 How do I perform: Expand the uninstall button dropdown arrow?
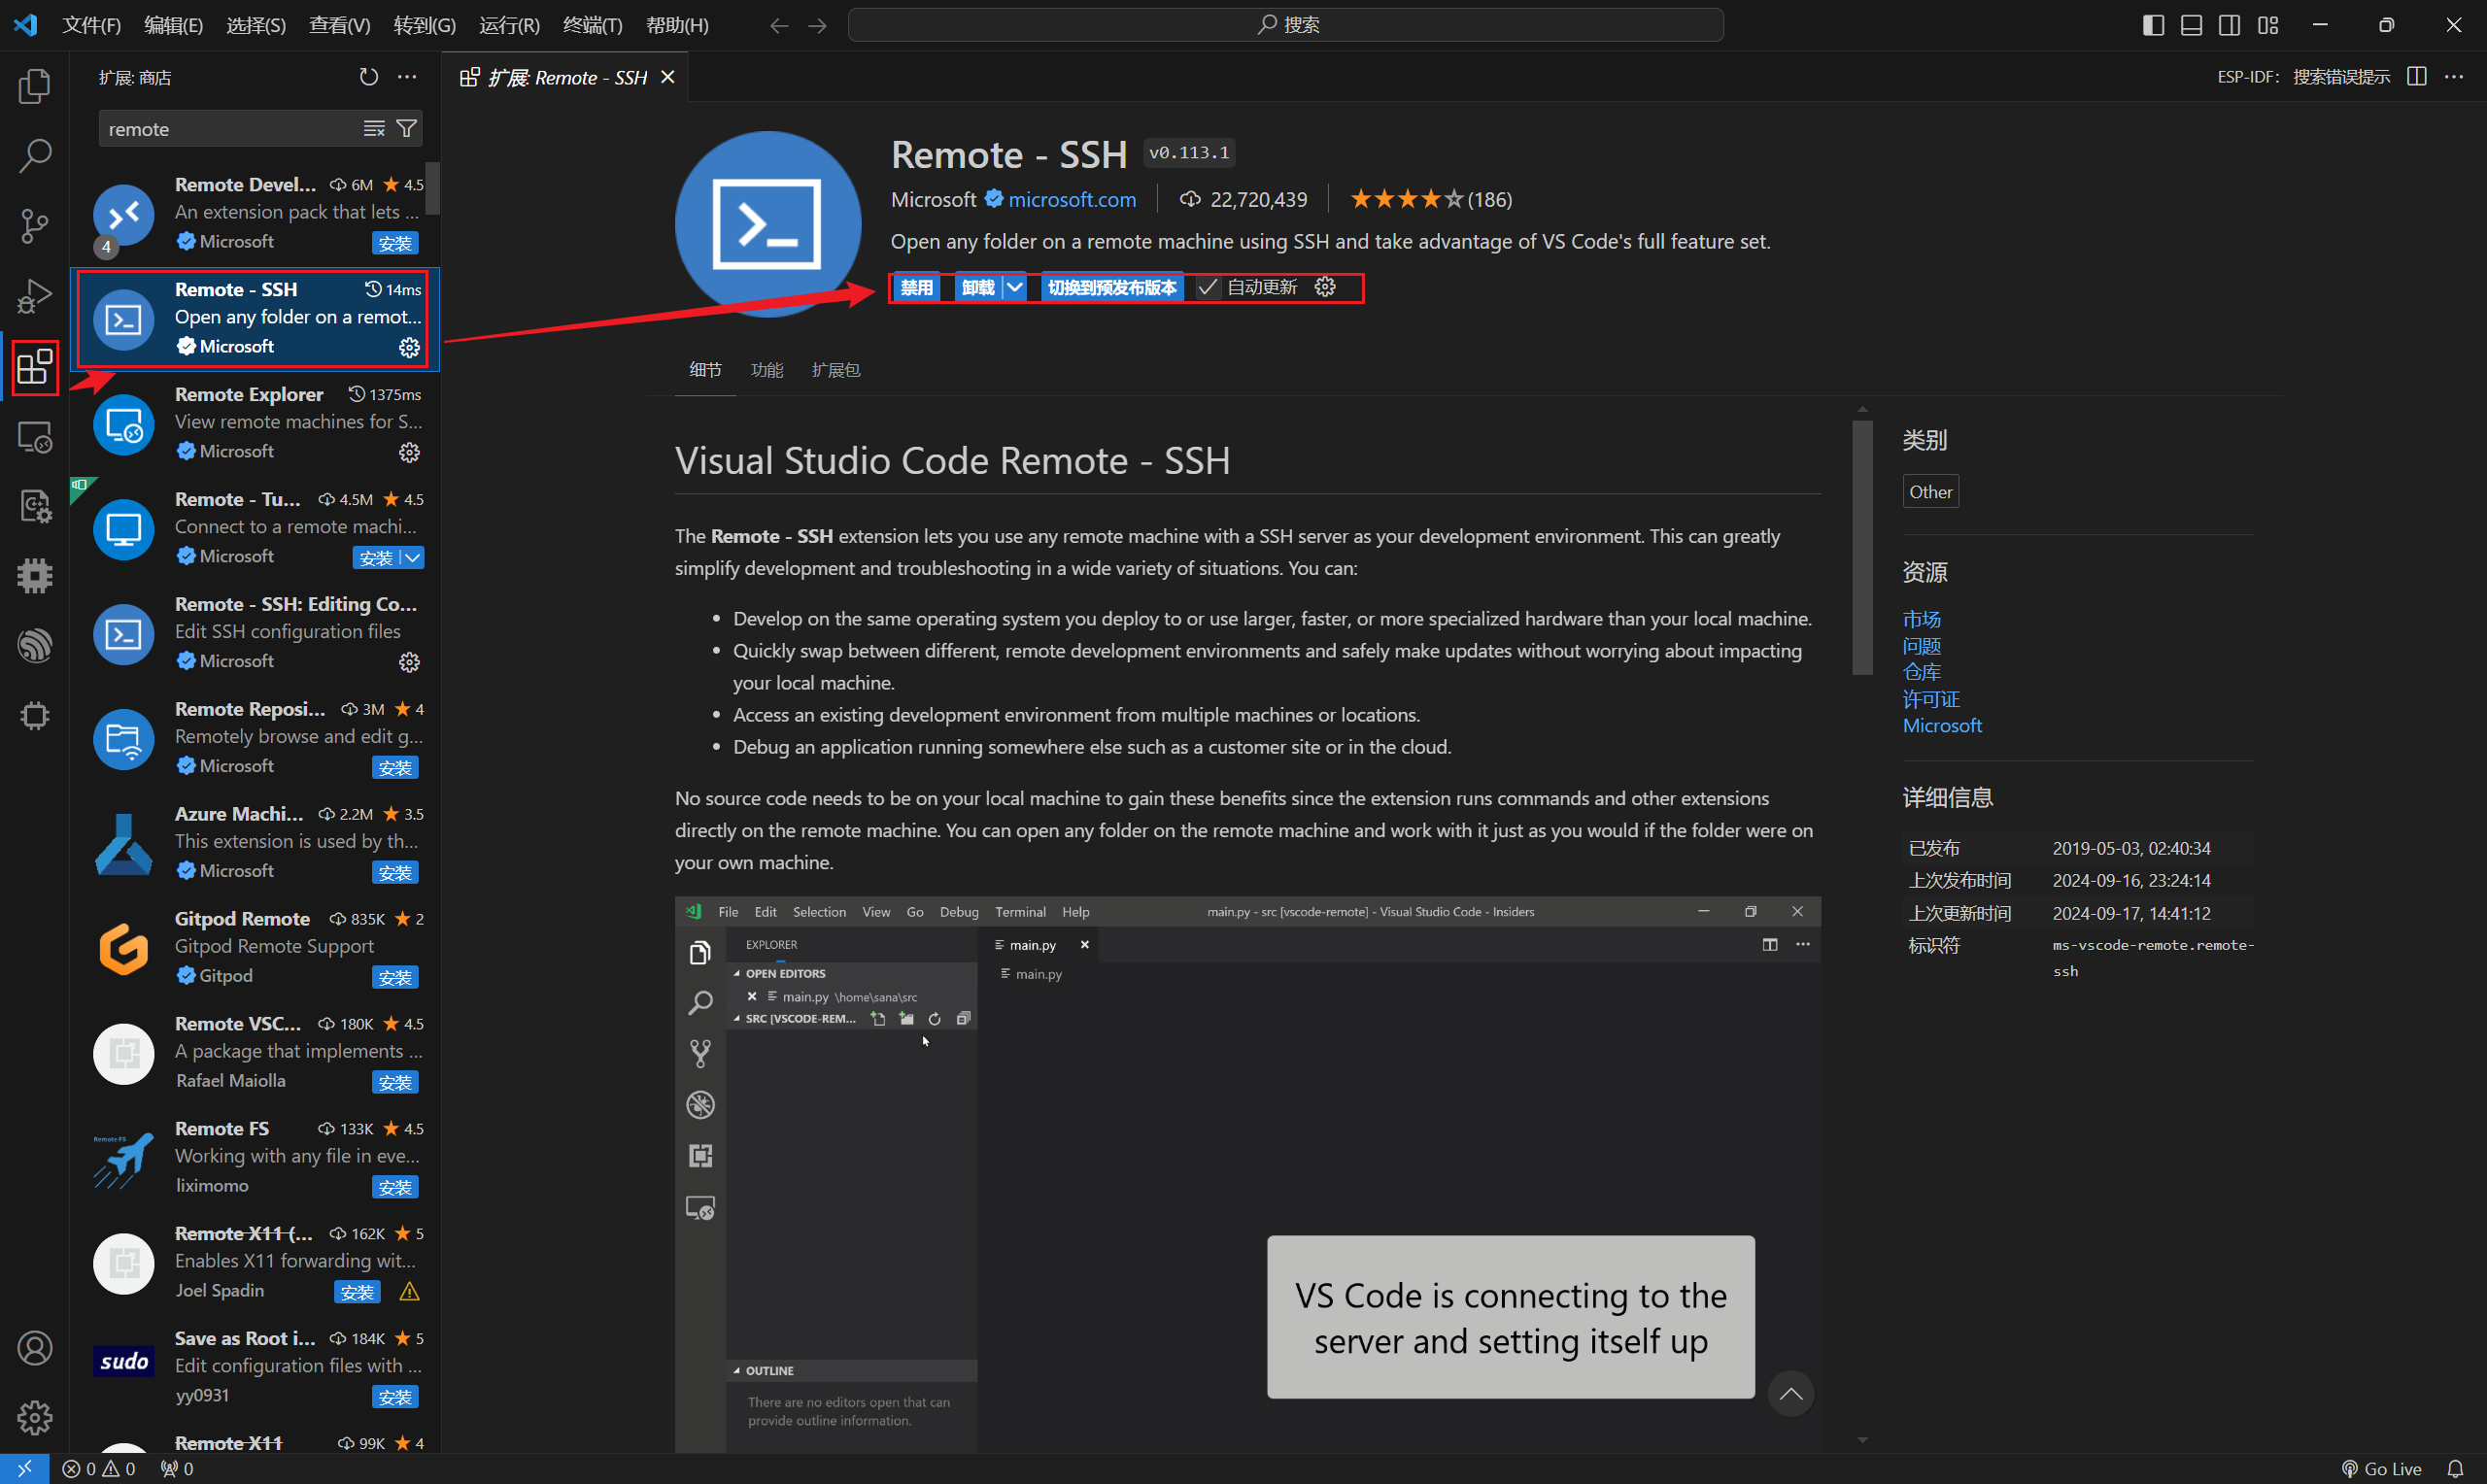[x=1014, y=288]
